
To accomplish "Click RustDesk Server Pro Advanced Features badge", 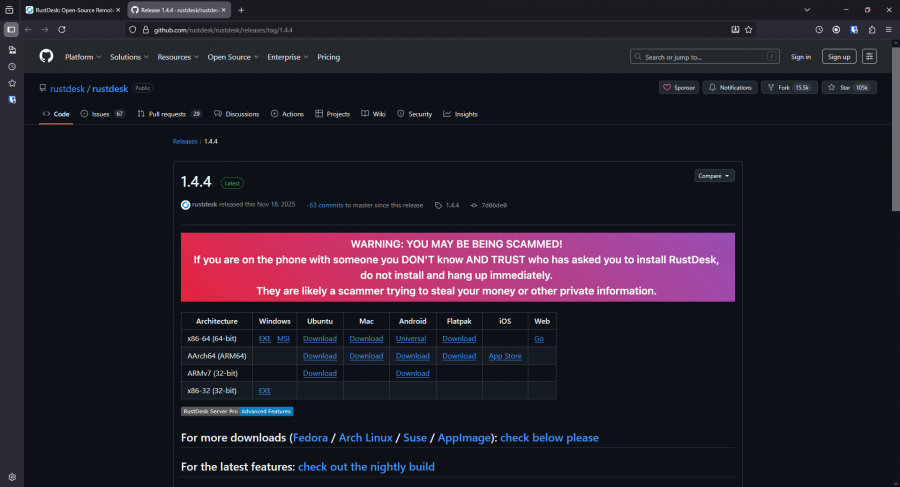I will [237, 411].
